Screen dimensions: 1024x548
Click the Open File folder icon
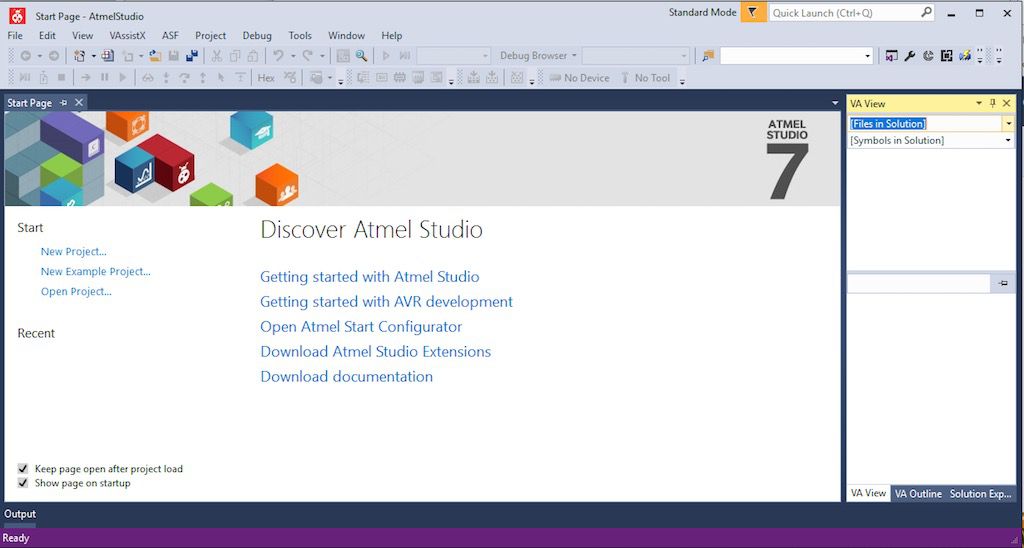click(155, 56)
